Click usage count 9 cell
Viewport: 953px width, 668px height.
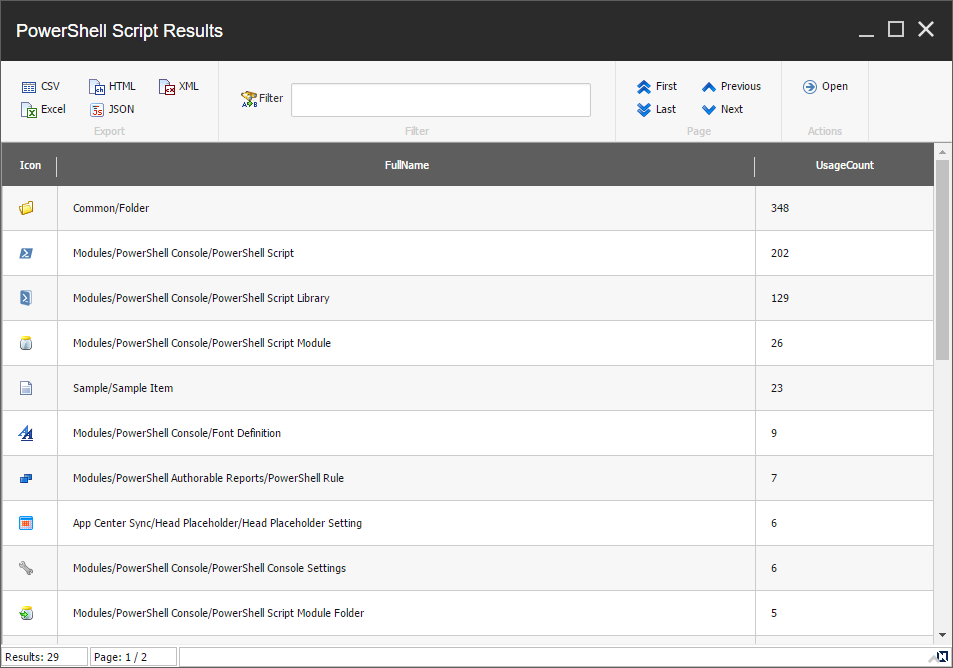(x=844, y=433)
